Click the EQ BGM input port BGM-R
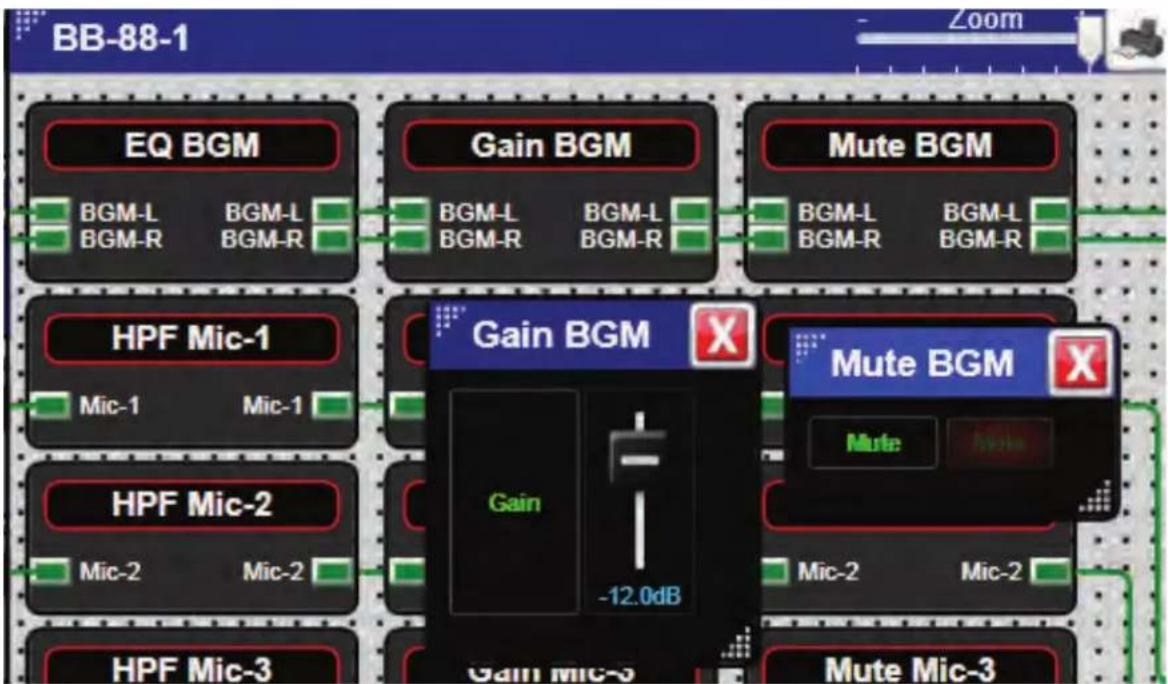 51,240
